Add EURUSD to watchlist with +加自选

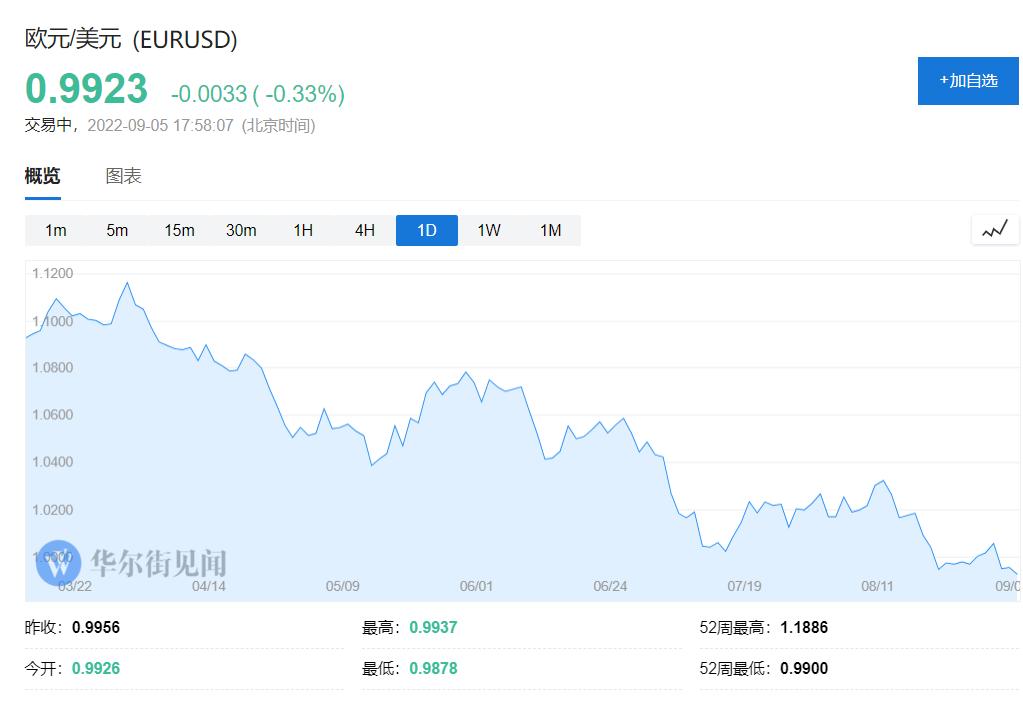pyautogui.click(x=968, y=81)
